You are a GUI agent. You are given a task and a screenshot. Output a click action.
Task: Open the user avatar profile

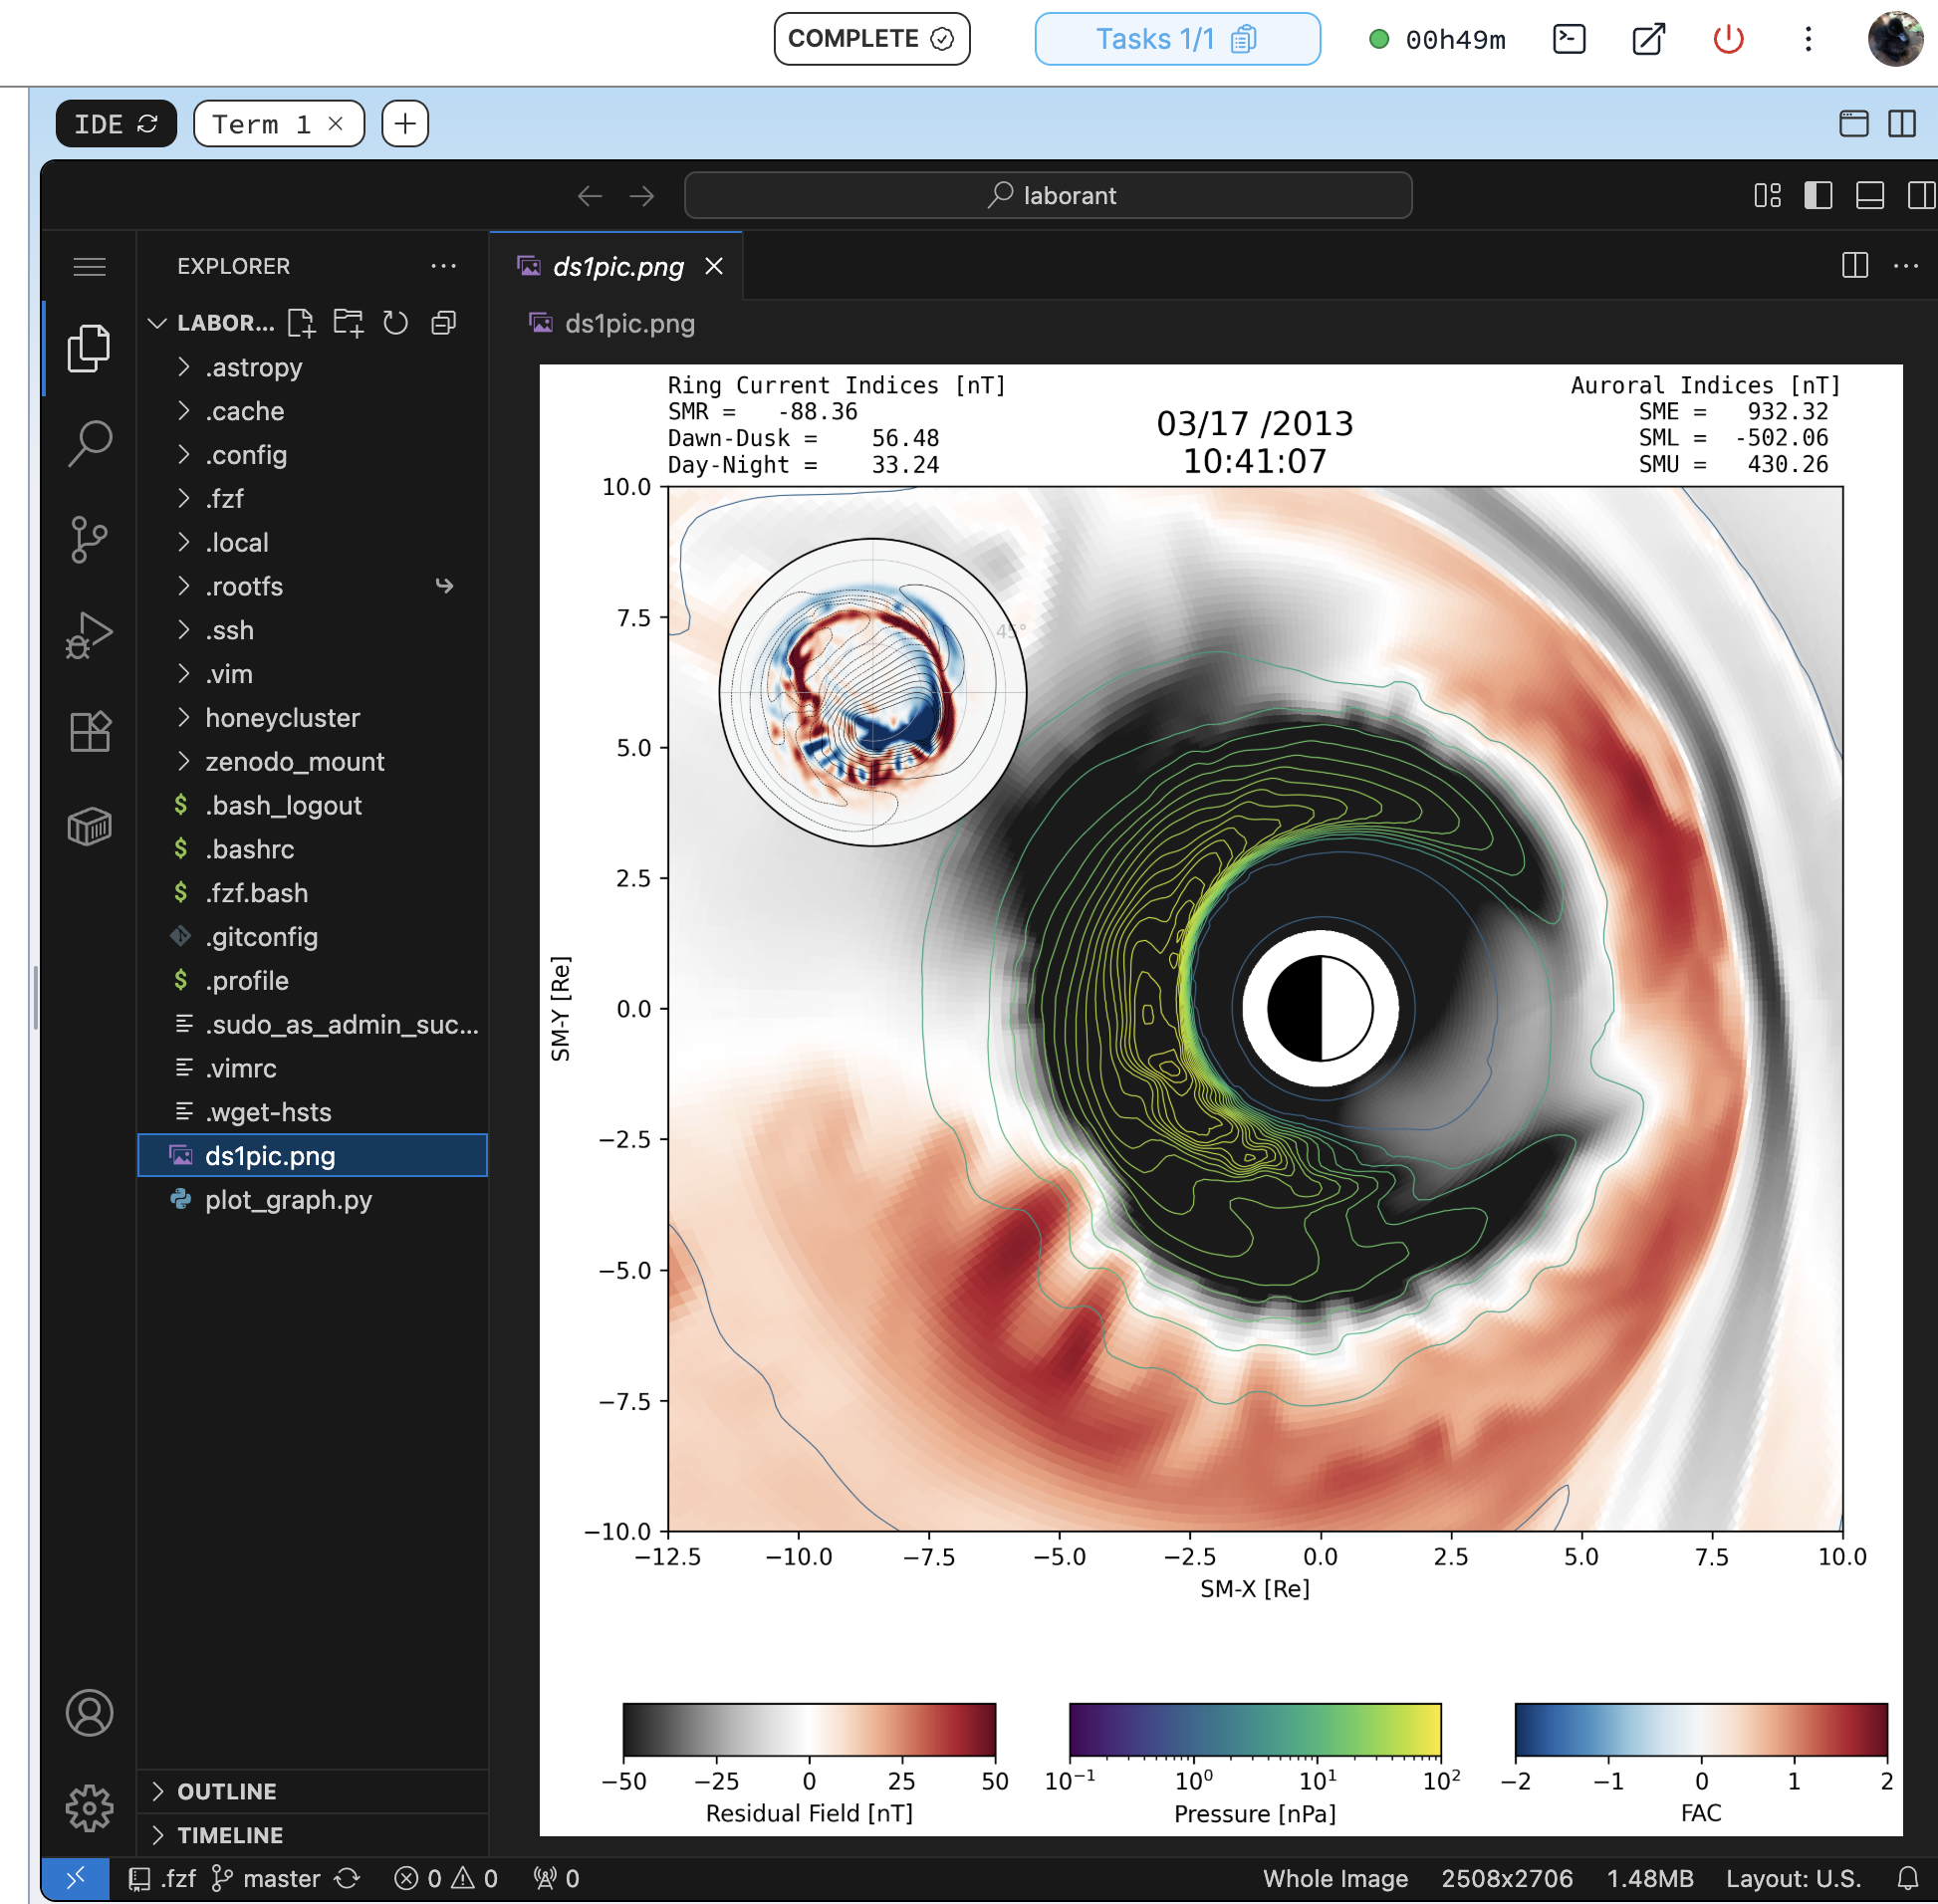coord(1894,39)
